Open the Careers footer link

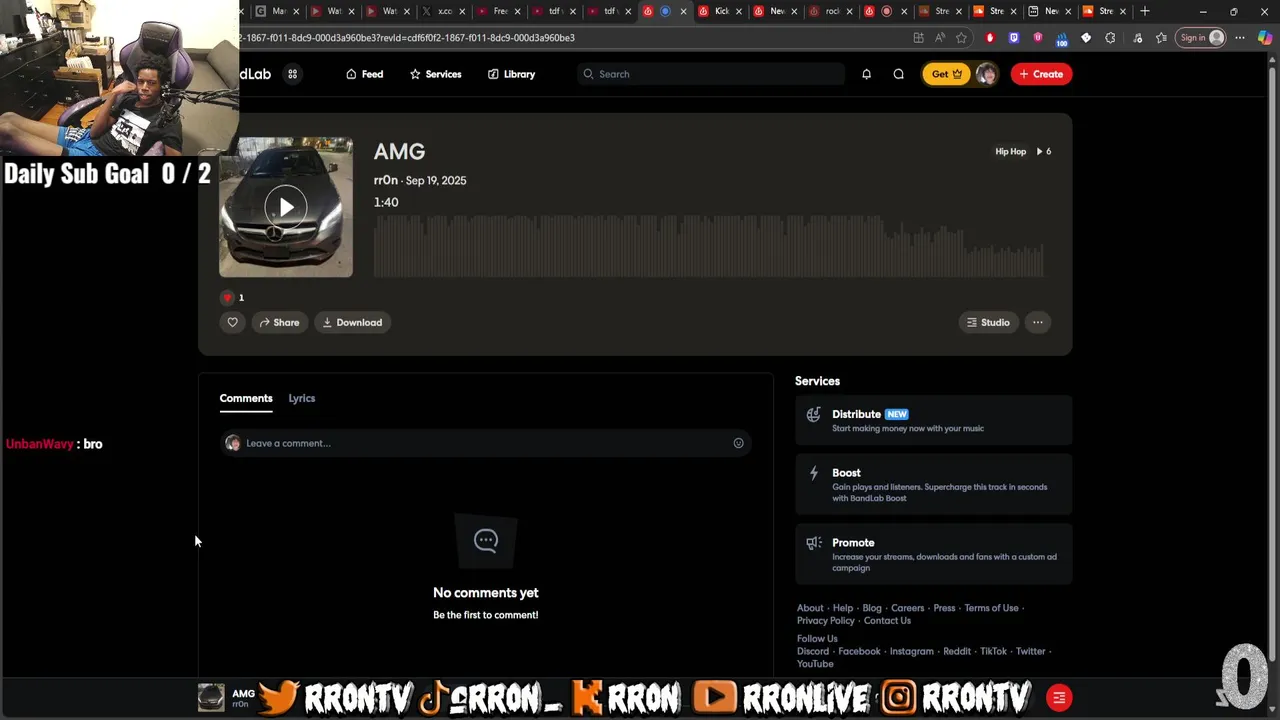pos(907,608)
